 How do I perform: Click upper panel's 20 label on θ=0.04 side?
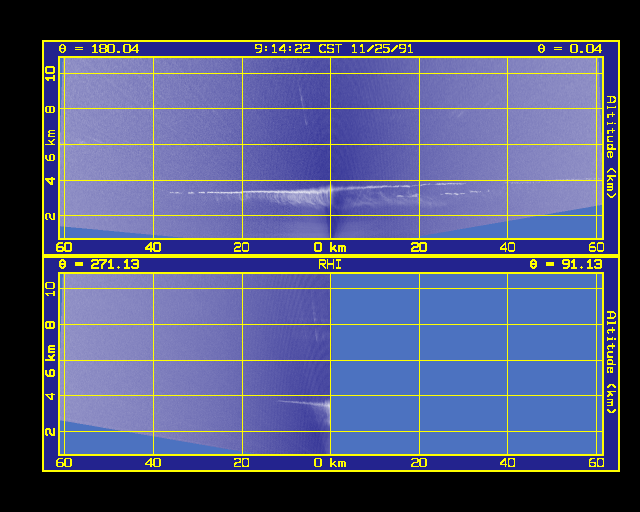[x=419, y=247]
